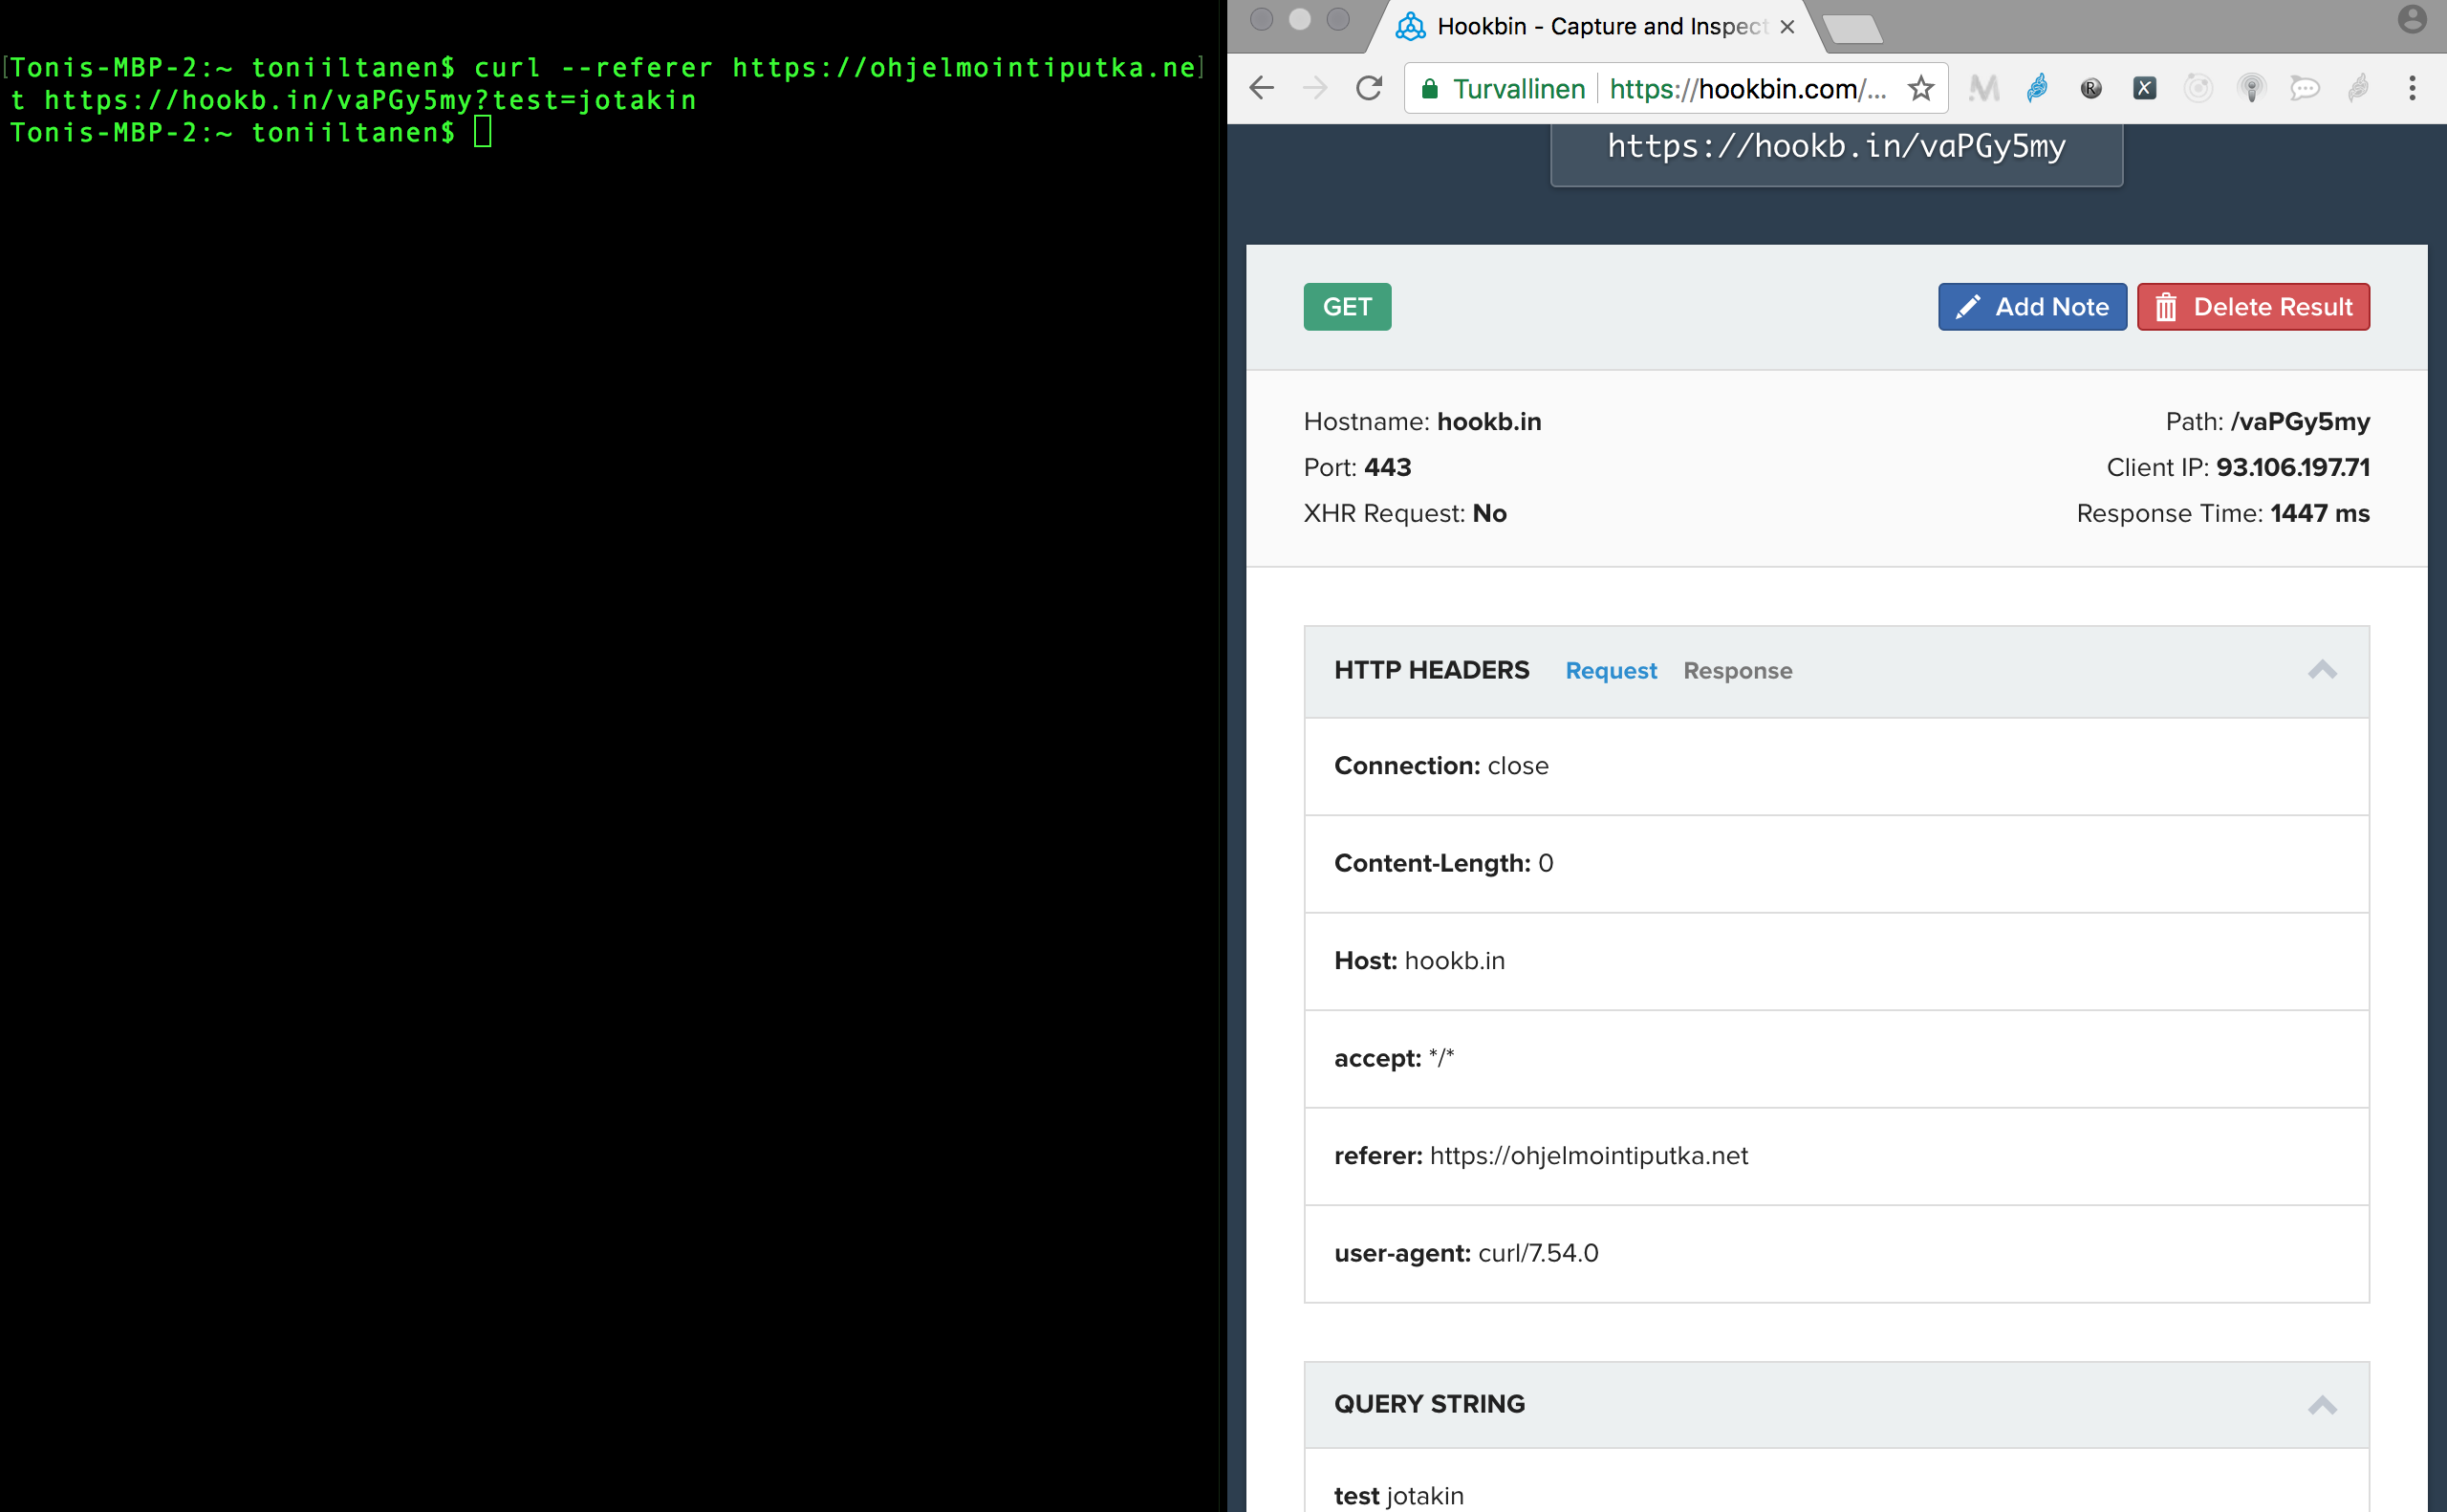Viewport: 2447px width, 1512px height.
Task: Click the Delete Result button
Action: click(x=2253, y=307)
